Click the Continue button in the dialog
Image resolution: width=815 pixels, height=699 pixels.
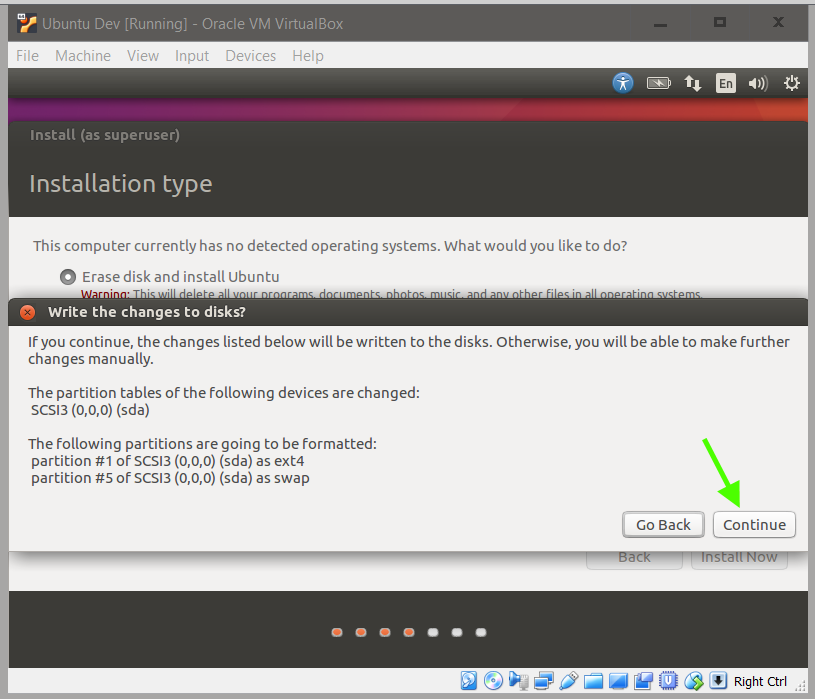coord(754,524)
